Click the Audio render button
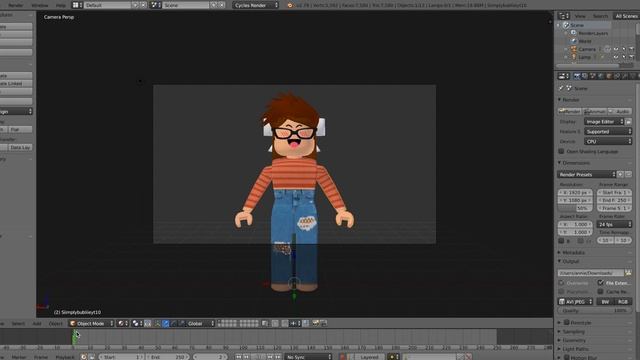Screen dimensions: 640x360 click(x=620, y=111)
